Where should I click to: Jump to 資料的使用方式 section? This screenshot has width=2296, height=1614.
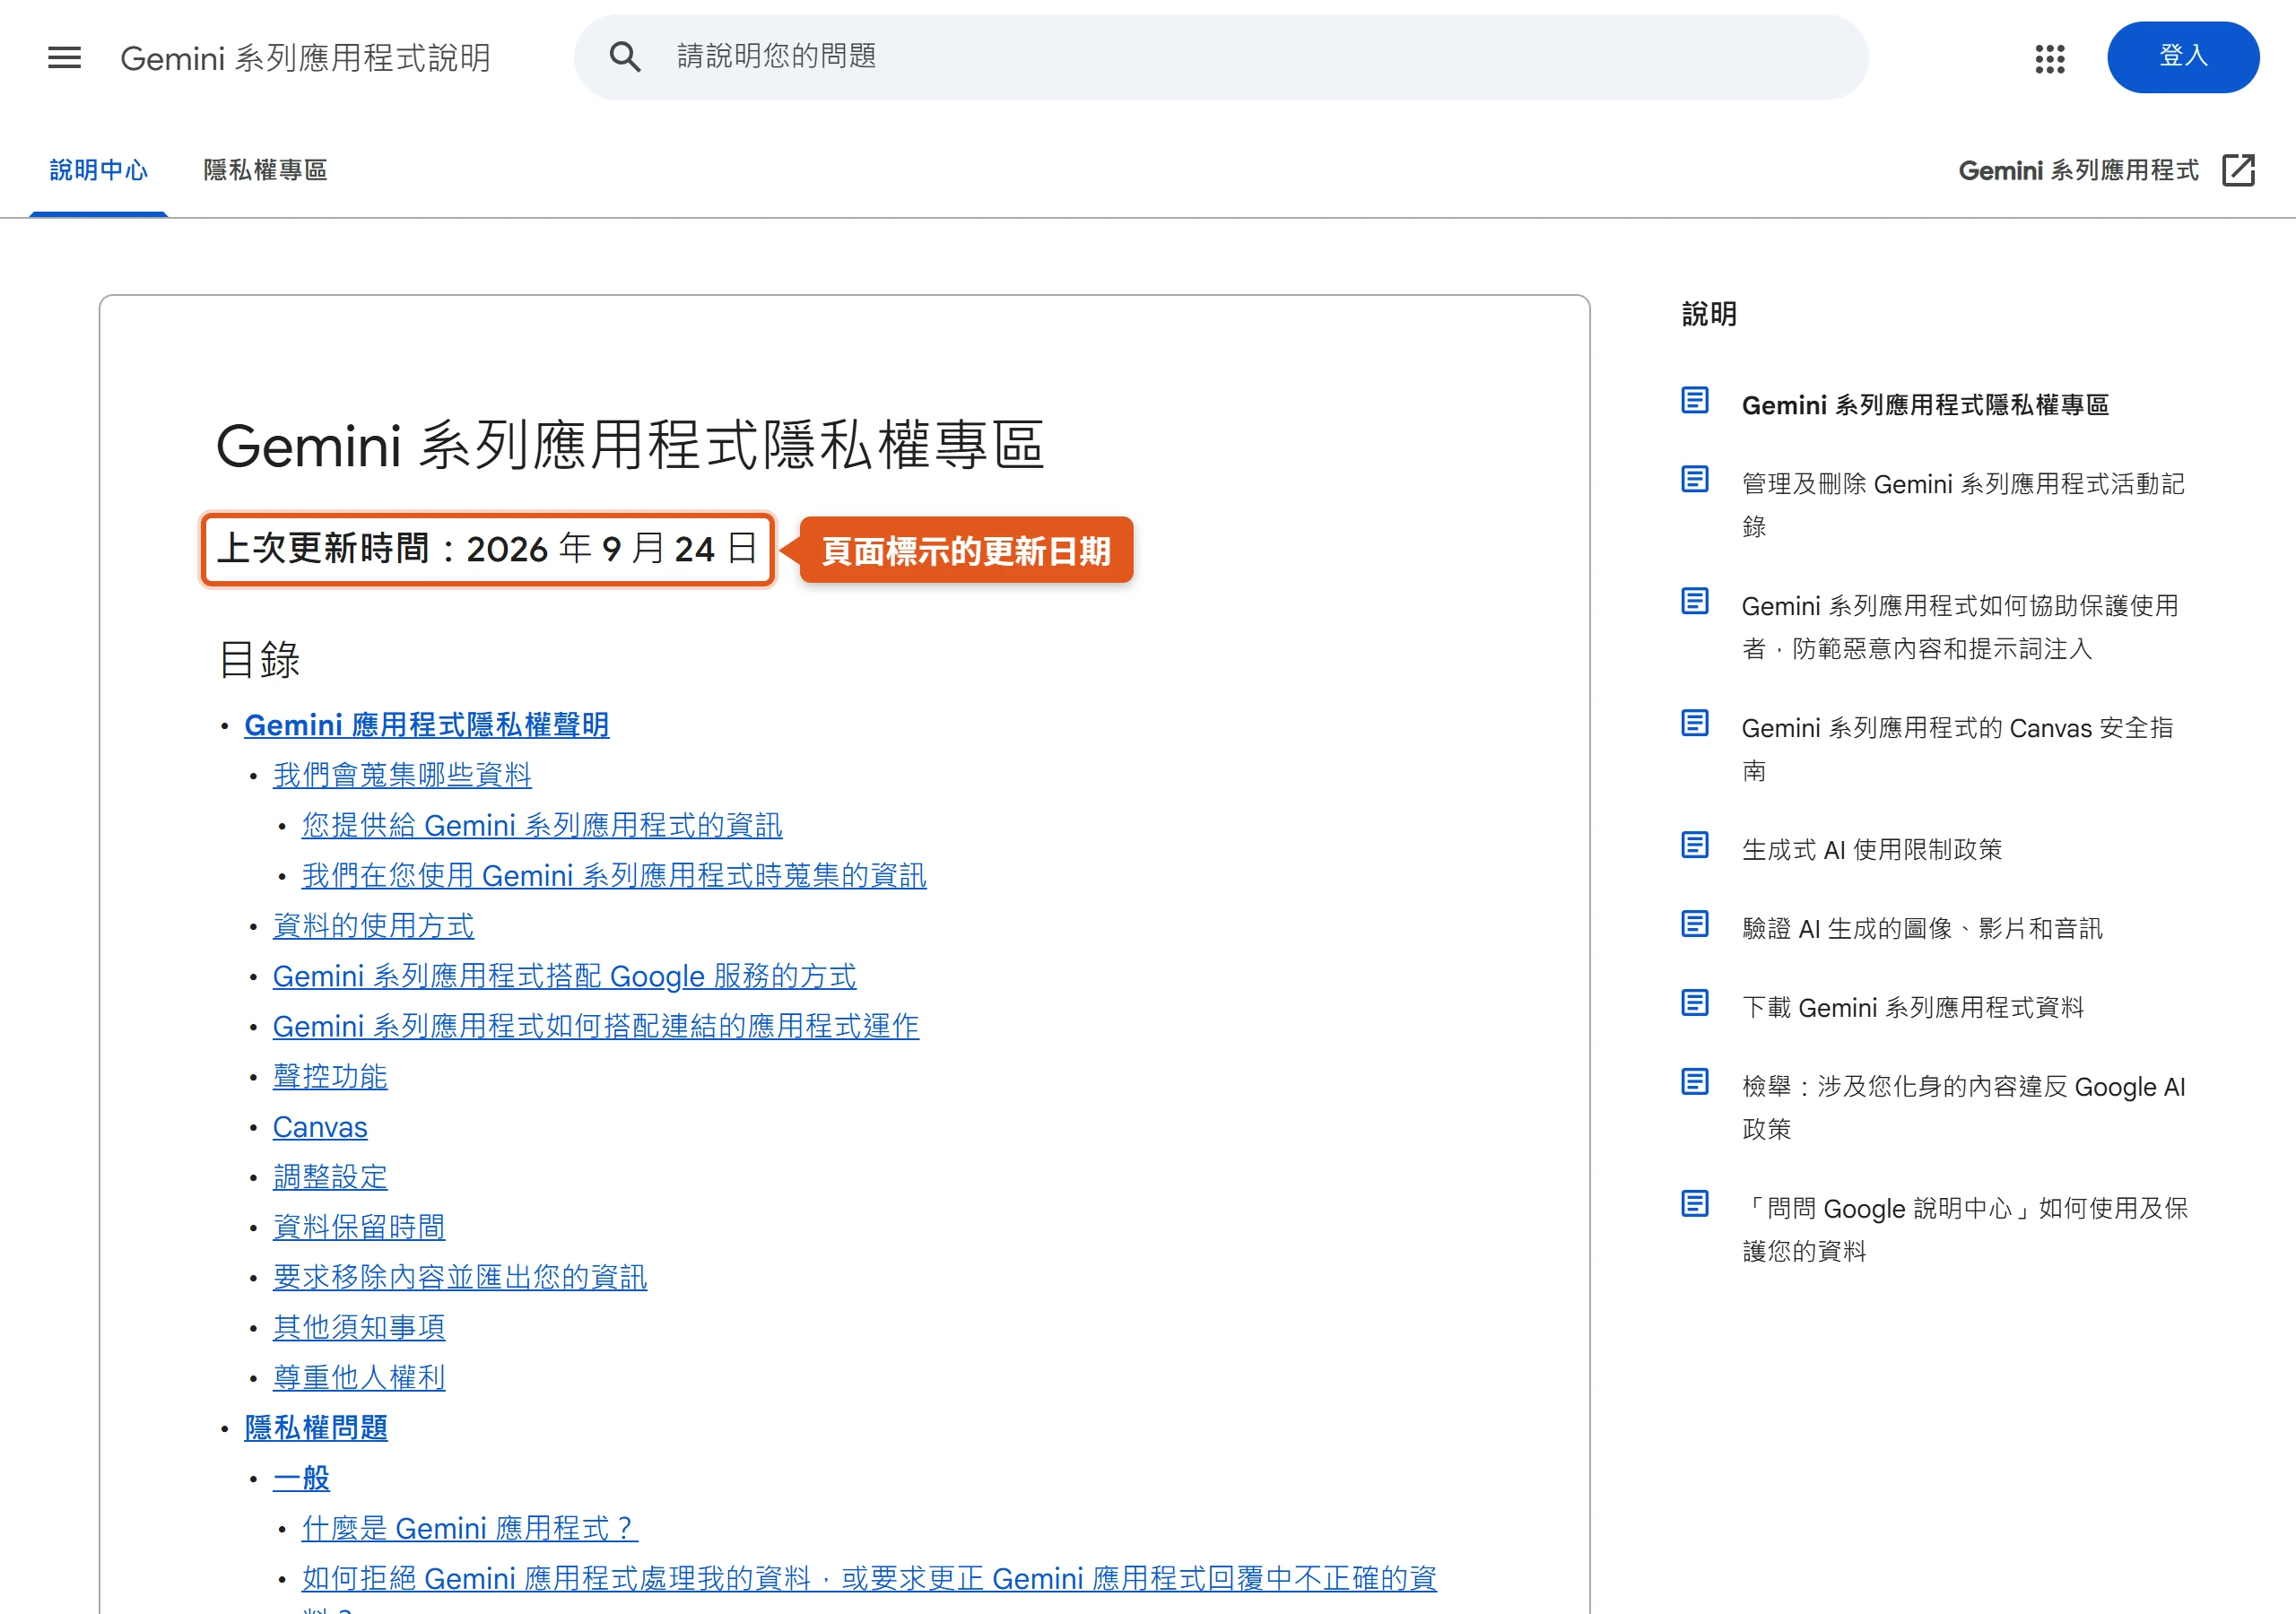[373, 926]
